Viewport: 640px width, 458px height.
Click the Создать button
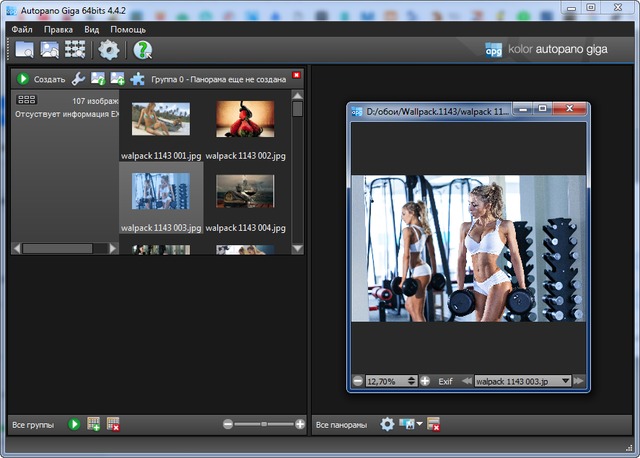coord(40,79)
